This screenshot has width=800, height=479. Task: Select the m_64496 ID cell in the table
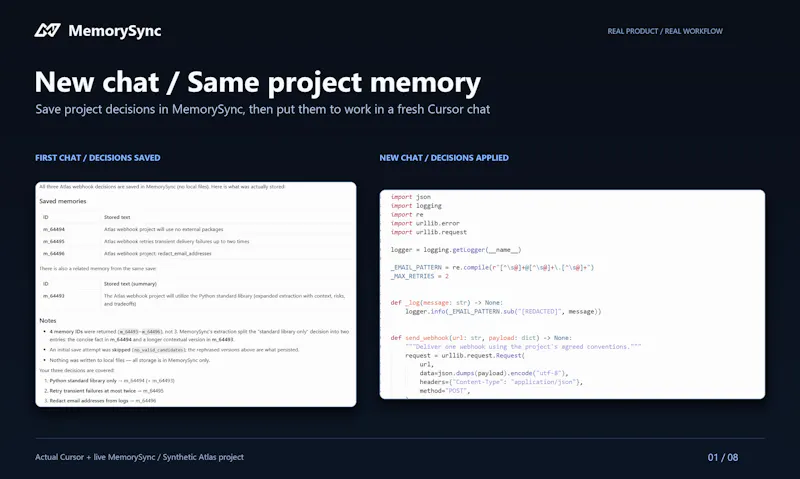pyautogui.click(x=54, y=253)
